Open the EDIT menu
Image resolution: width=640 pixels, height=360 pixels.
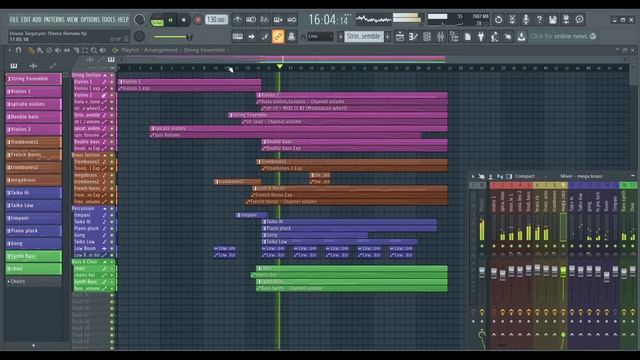click(x=26, y=20)
